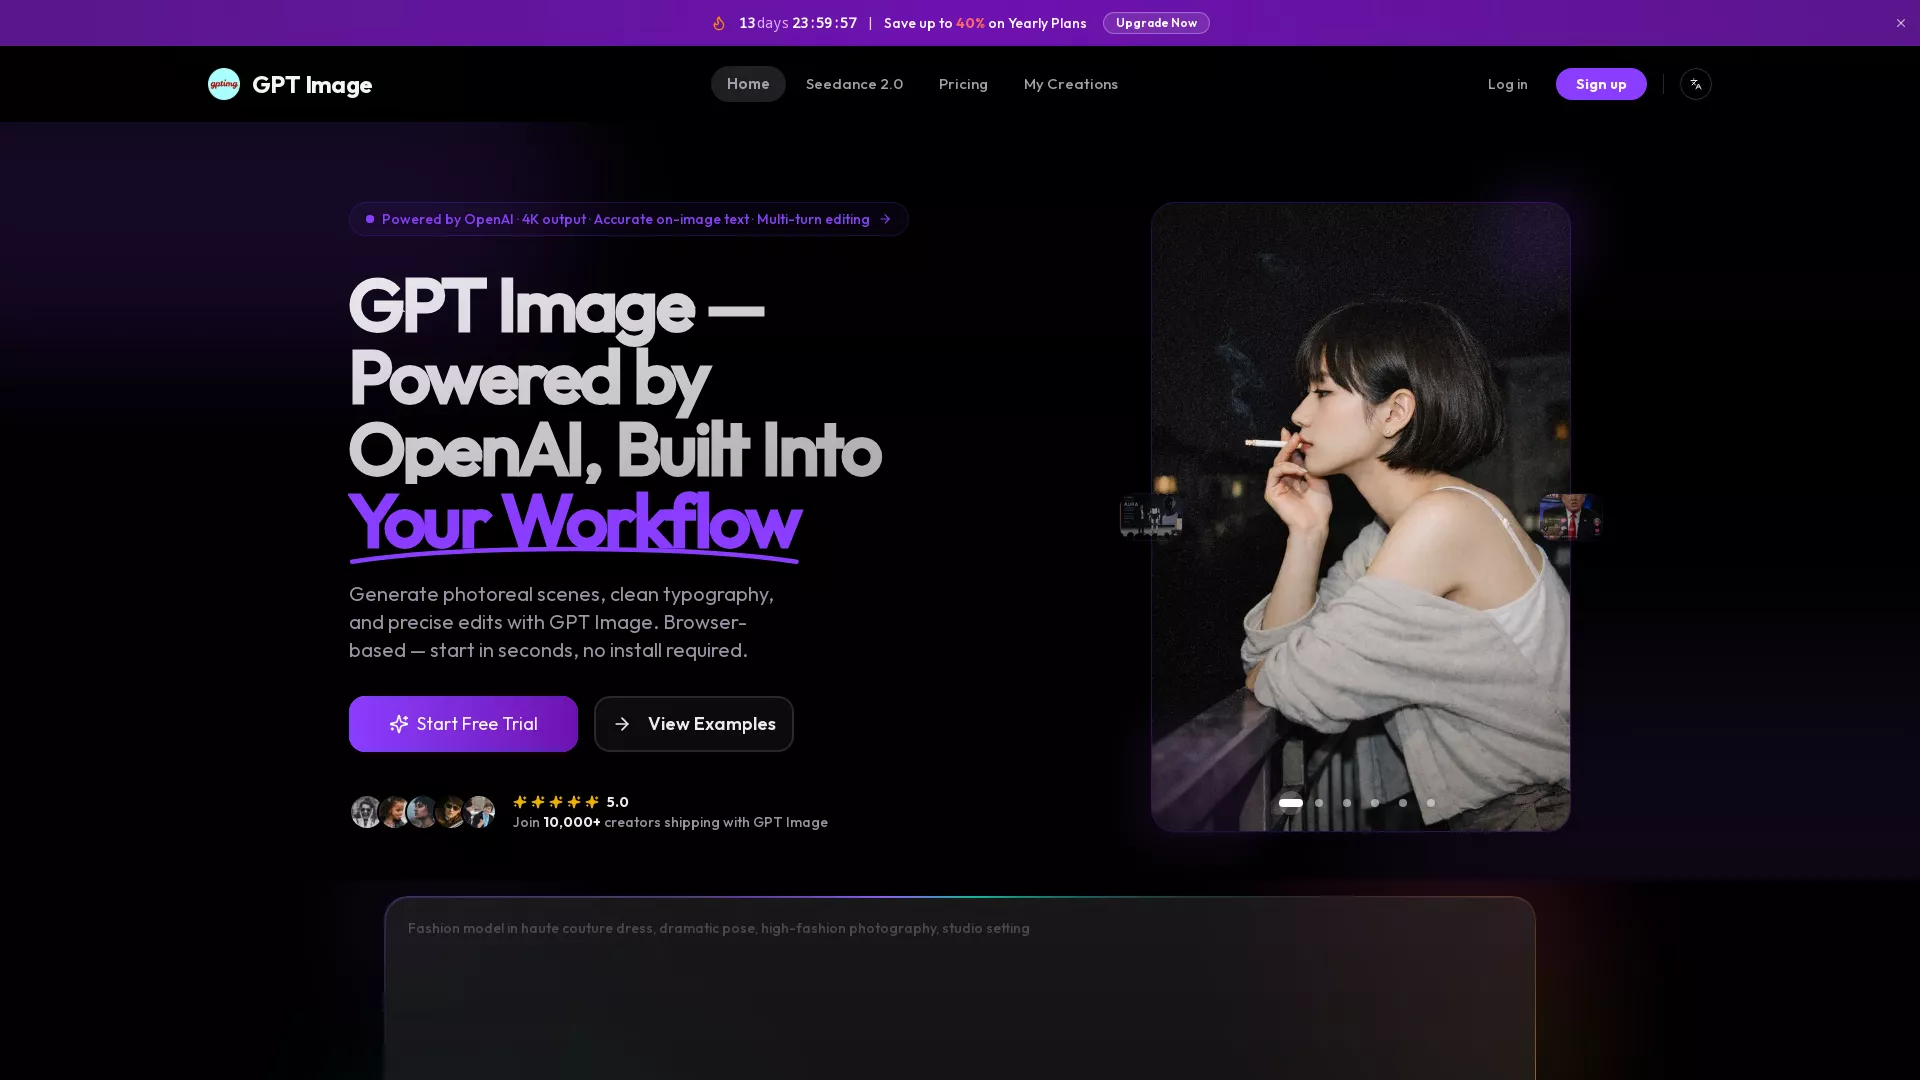Screen dimensions: 1920x1080
Task: Click the GPT Image logo
Action: point(289,84)
